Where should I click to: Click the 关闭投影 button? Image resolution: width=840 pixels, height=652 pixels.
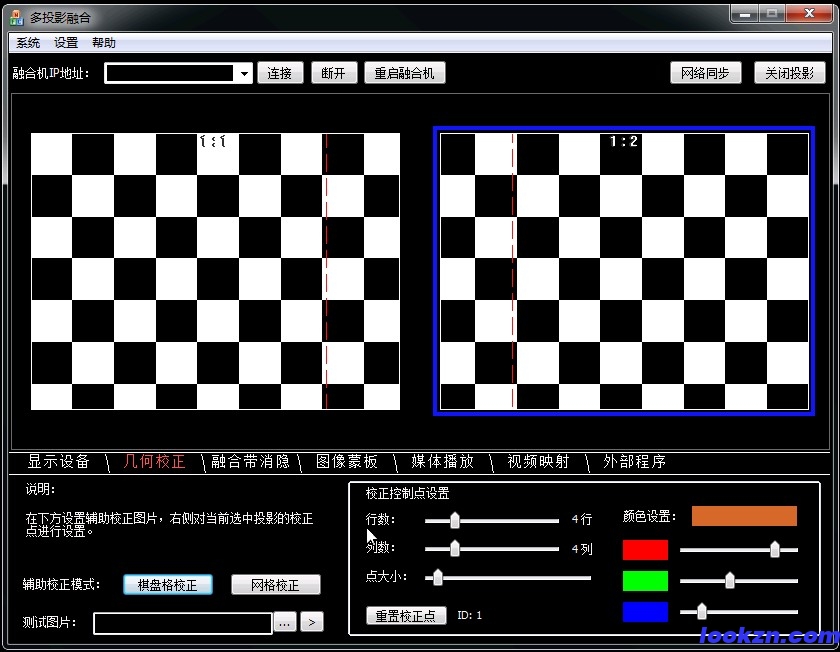pyautogui.click(x=790, y=73)
